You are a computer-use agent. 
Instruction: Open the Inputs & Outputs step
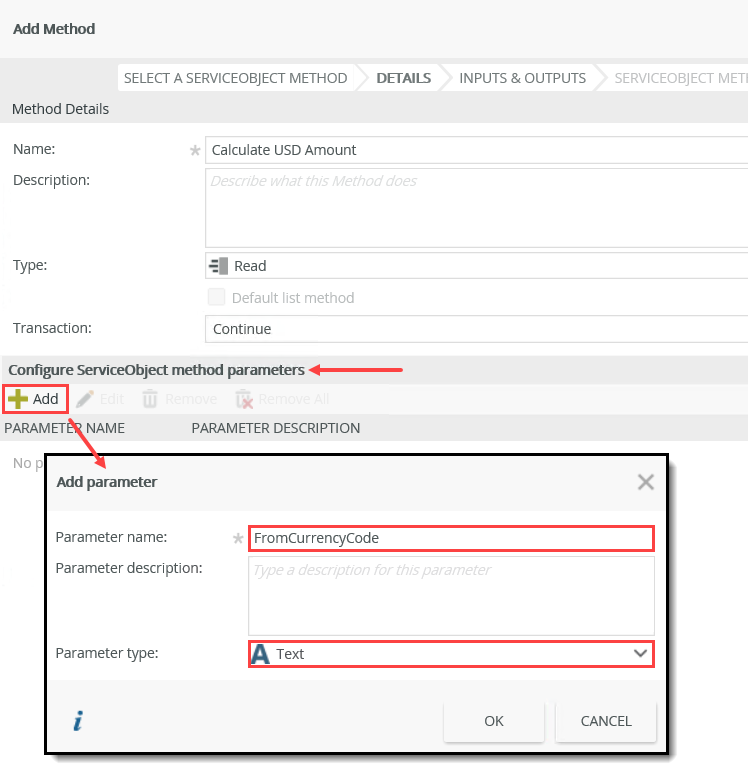(522, 78)
